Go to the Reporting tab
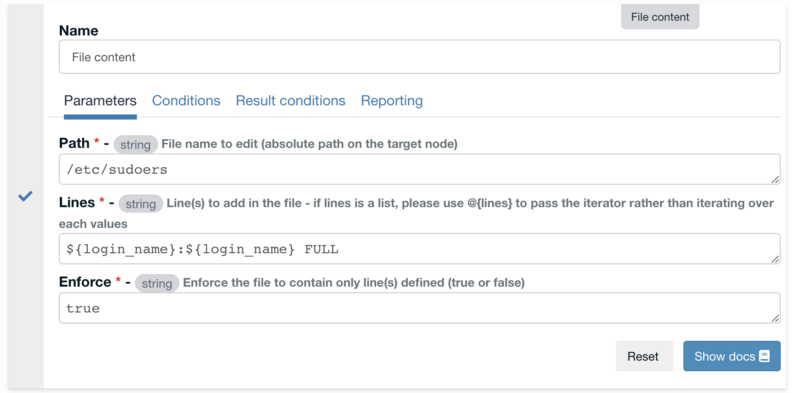 coord(392,101)
